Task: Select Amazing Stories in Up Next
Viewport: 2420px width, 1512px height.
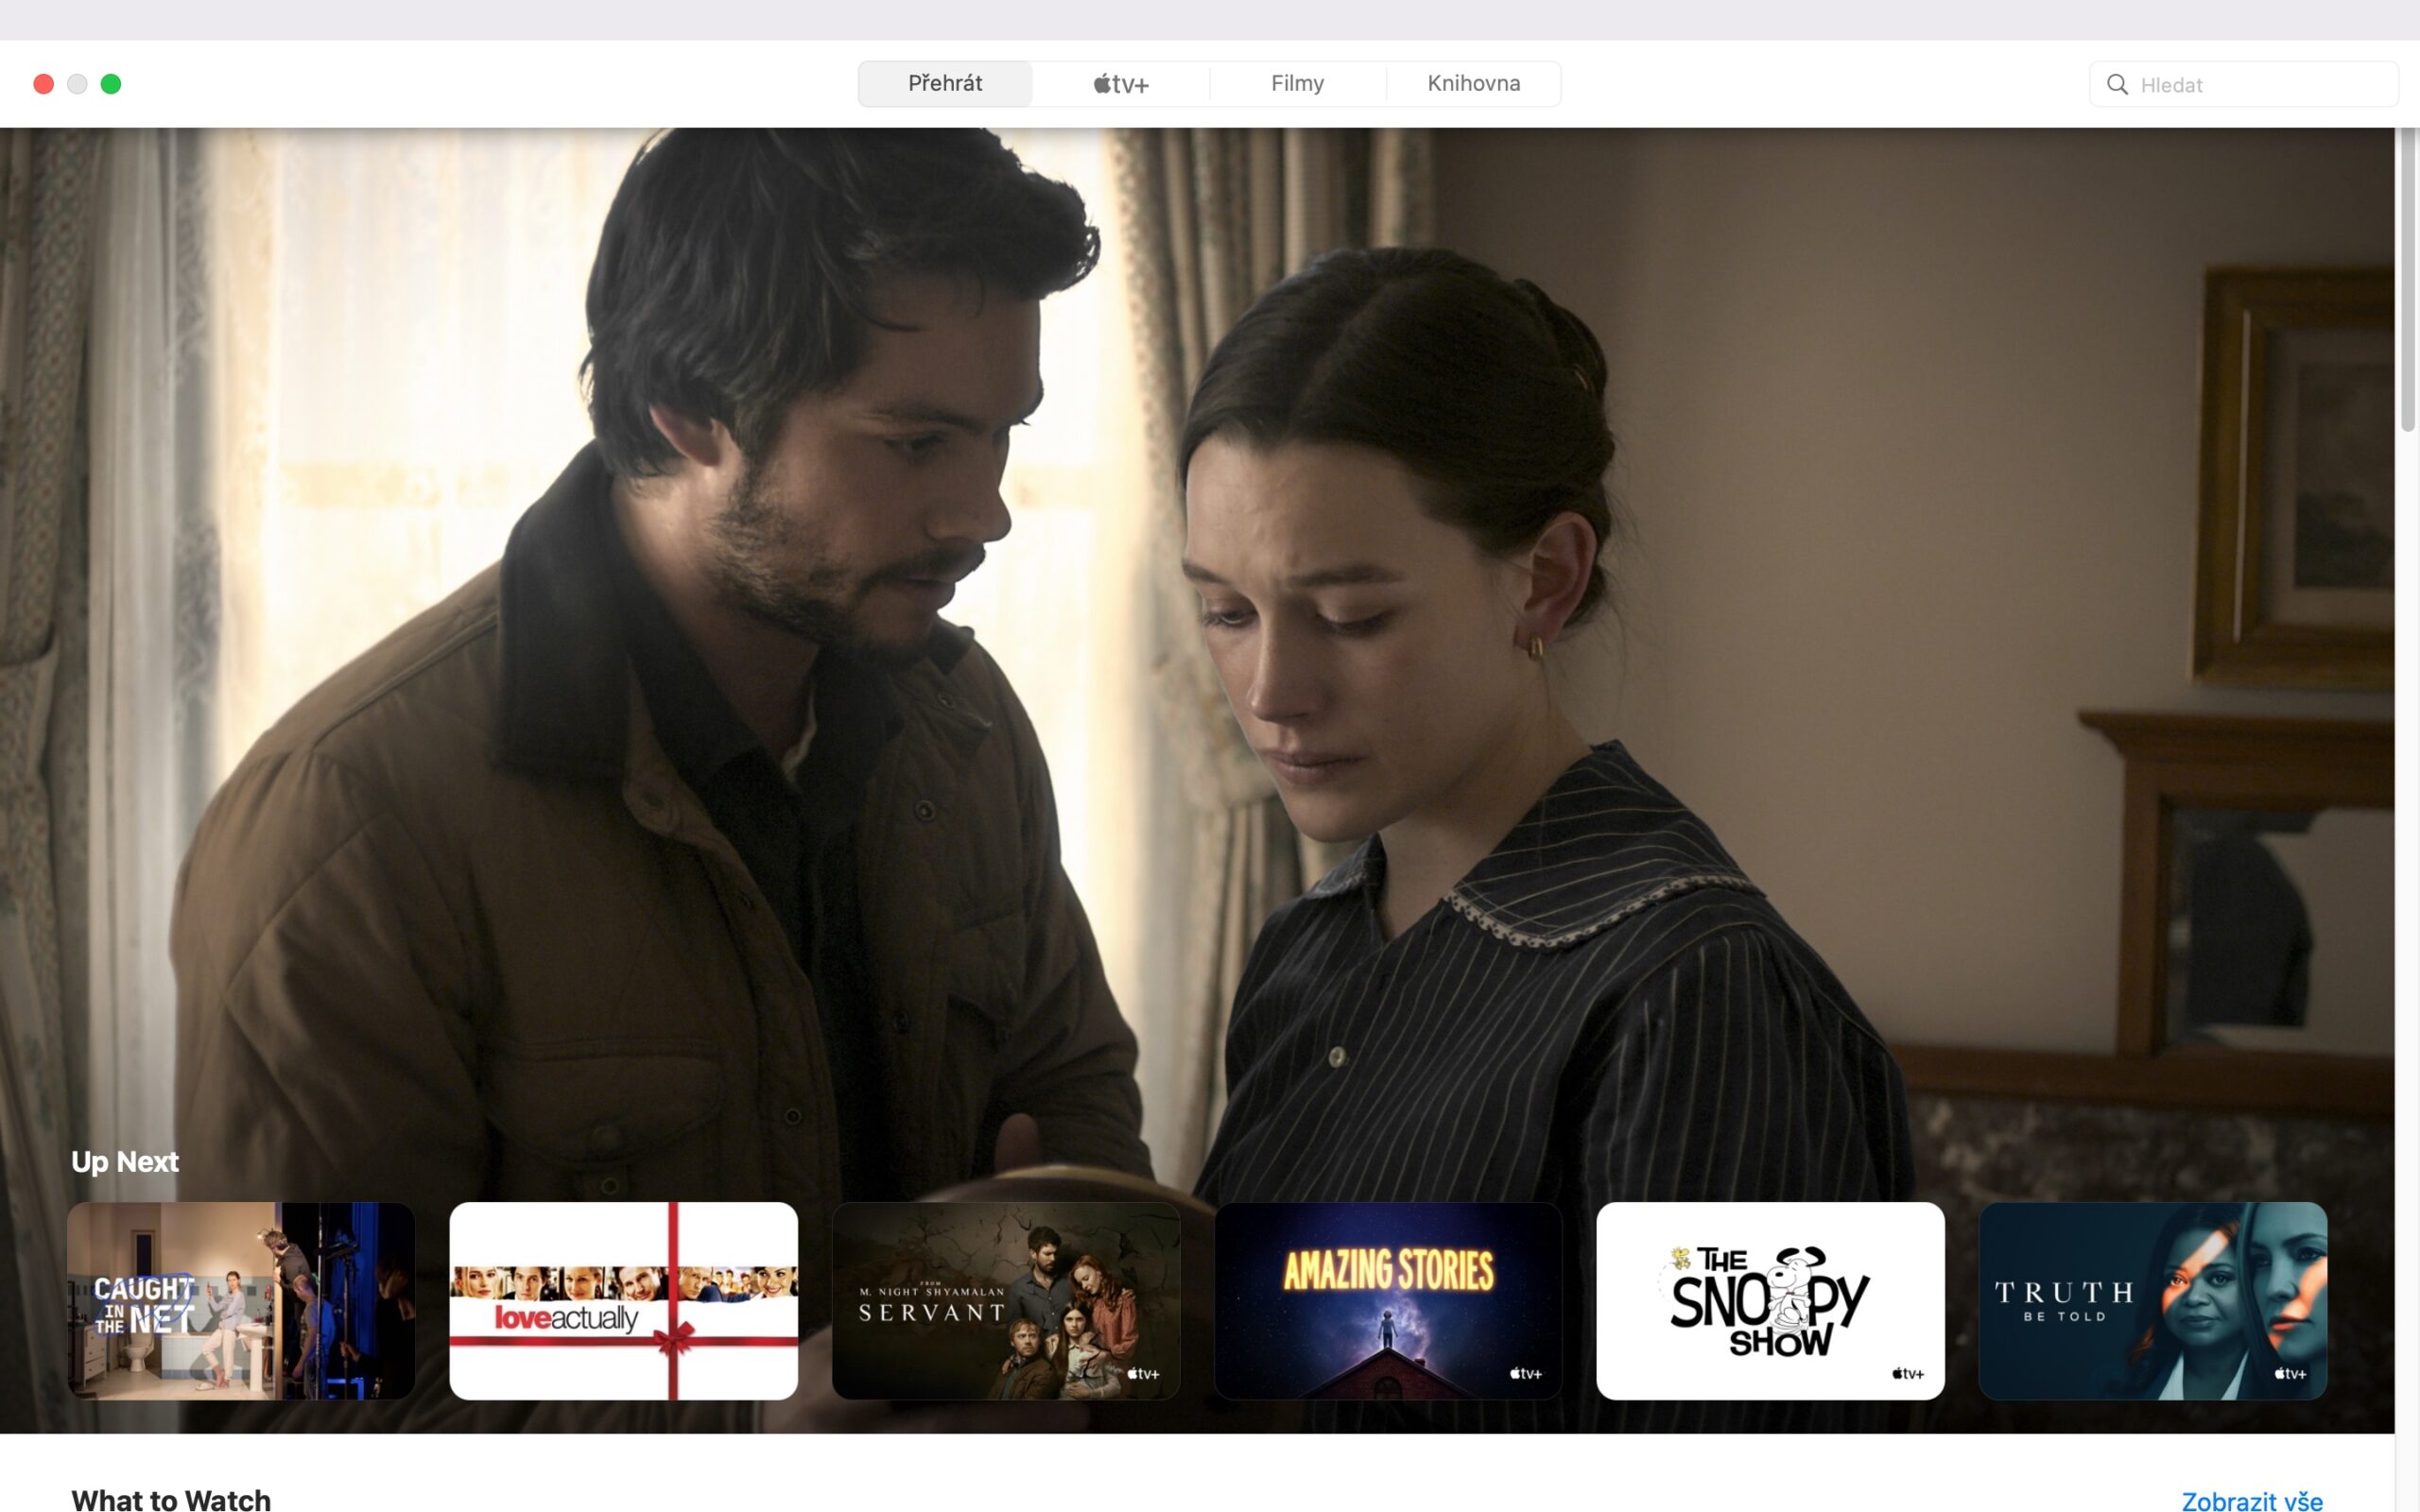Action: (1388, 1301)
